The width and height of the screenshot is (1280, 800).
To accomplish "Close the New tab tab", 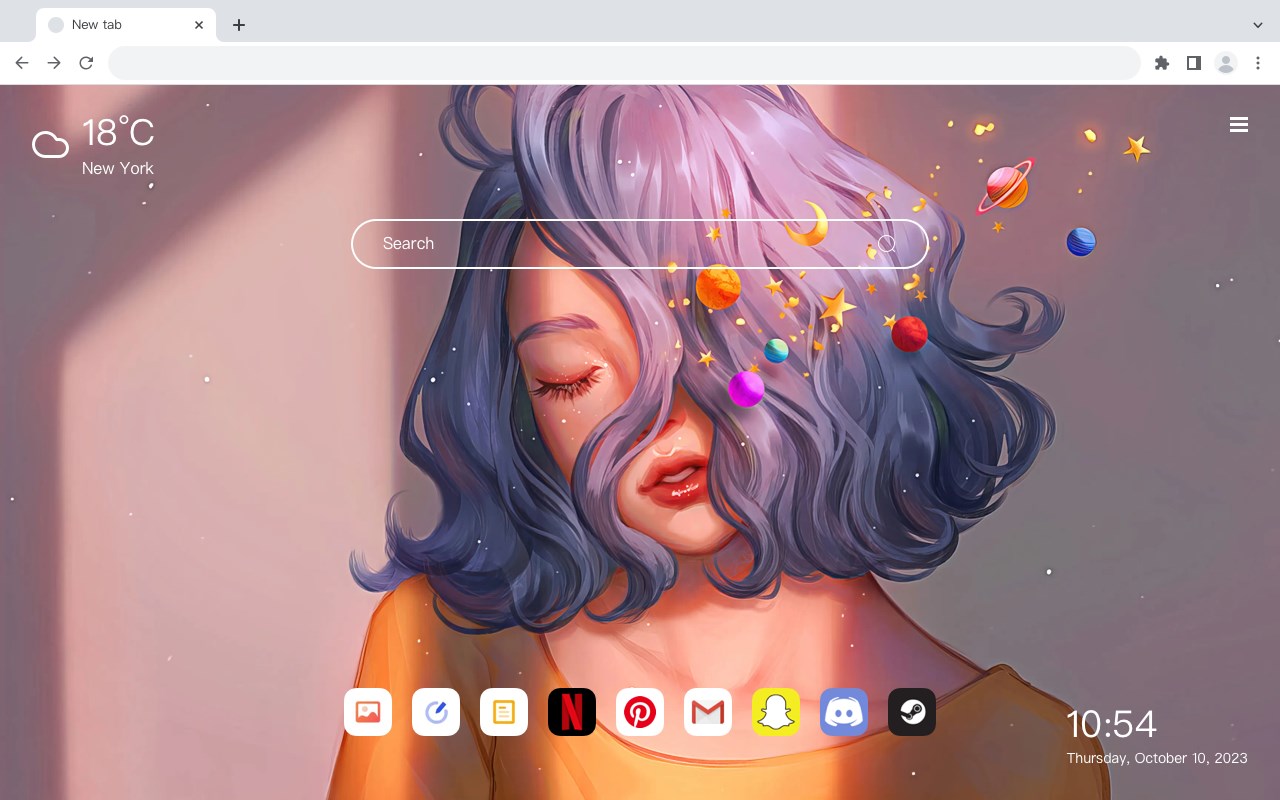I will point(199,25).
